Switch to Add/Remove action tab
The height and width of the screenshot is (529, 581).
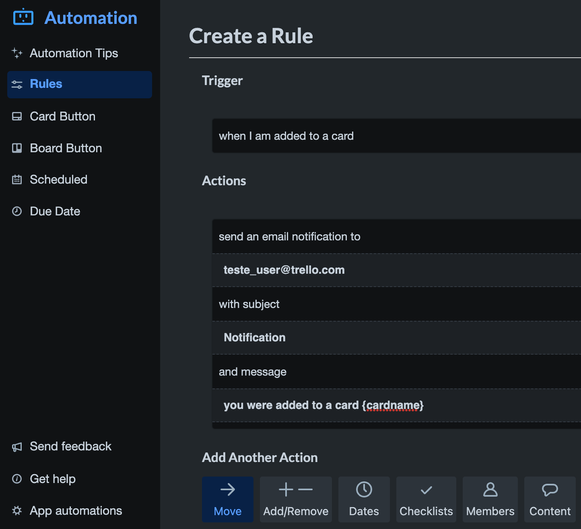tap(296, 499)
